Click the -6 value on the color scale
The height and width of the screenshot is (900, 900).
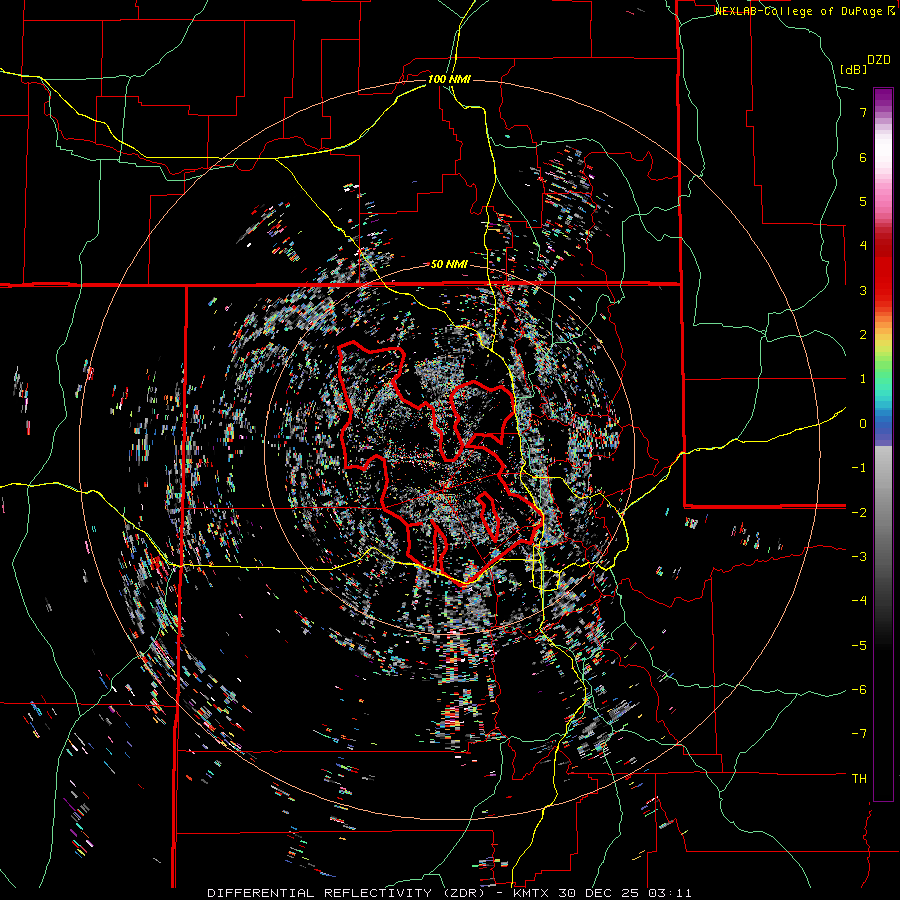[x=859, y=690]
